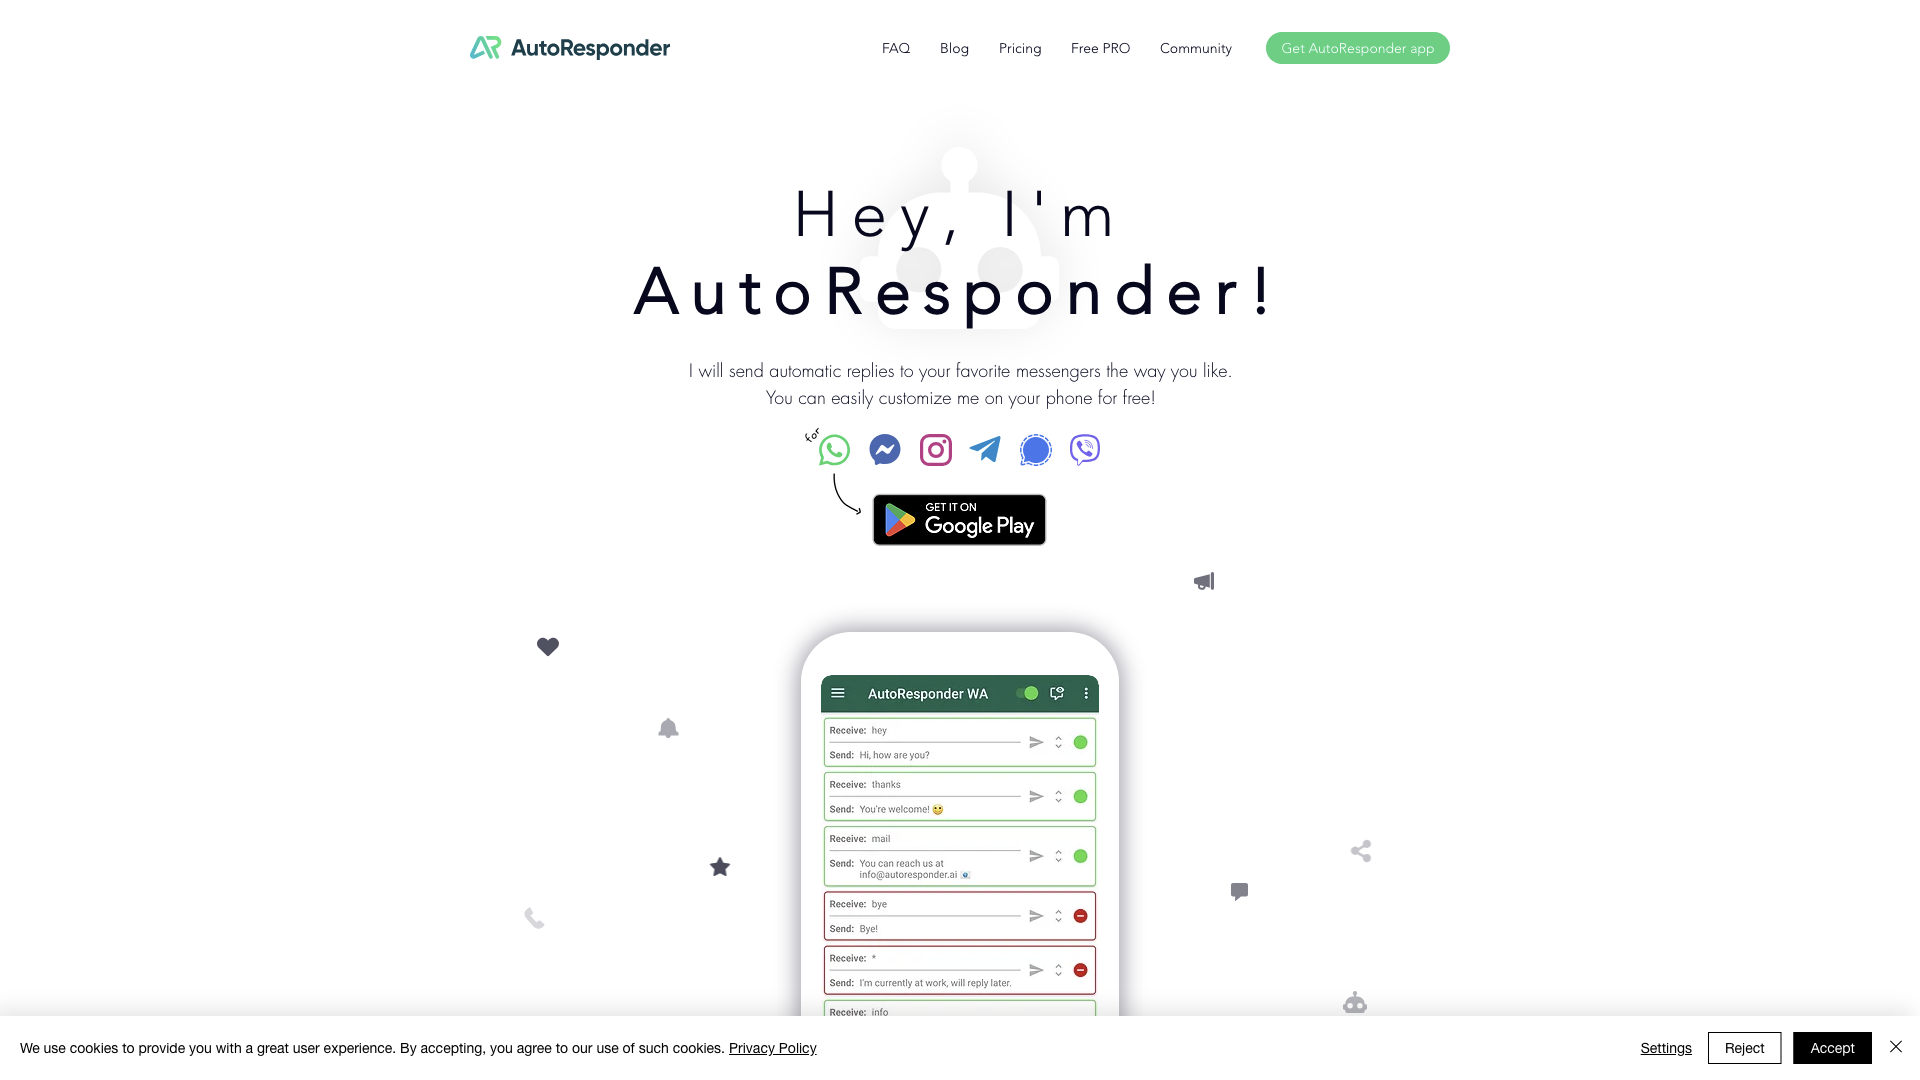Select the Signal messenger icon
This screenshot has height=1080, width=1920.
point(1035,450)
